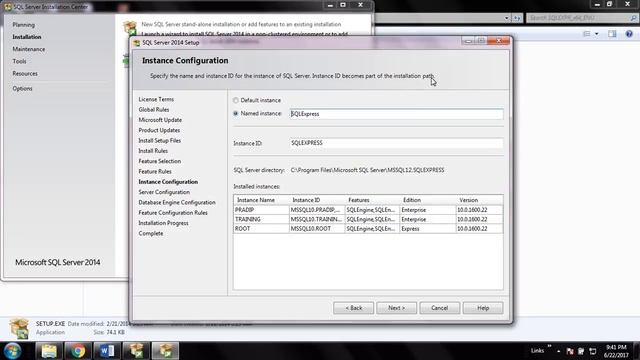Open Planning in Installation Center
This screenshot has width=640, height=360.
tap(24, 25)
